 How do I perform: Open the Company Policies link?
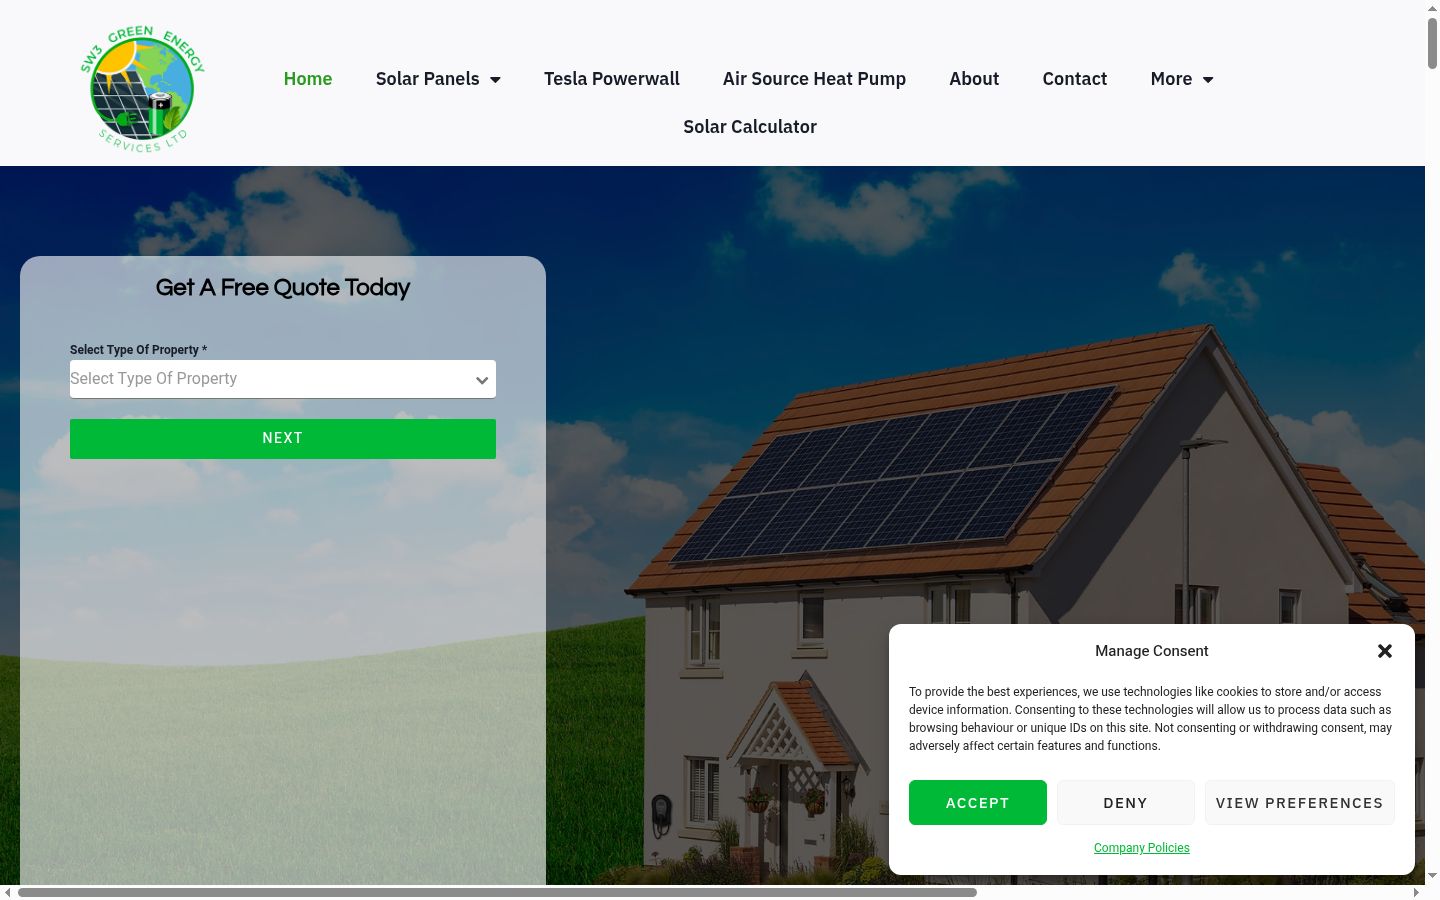pos(1142,848)
